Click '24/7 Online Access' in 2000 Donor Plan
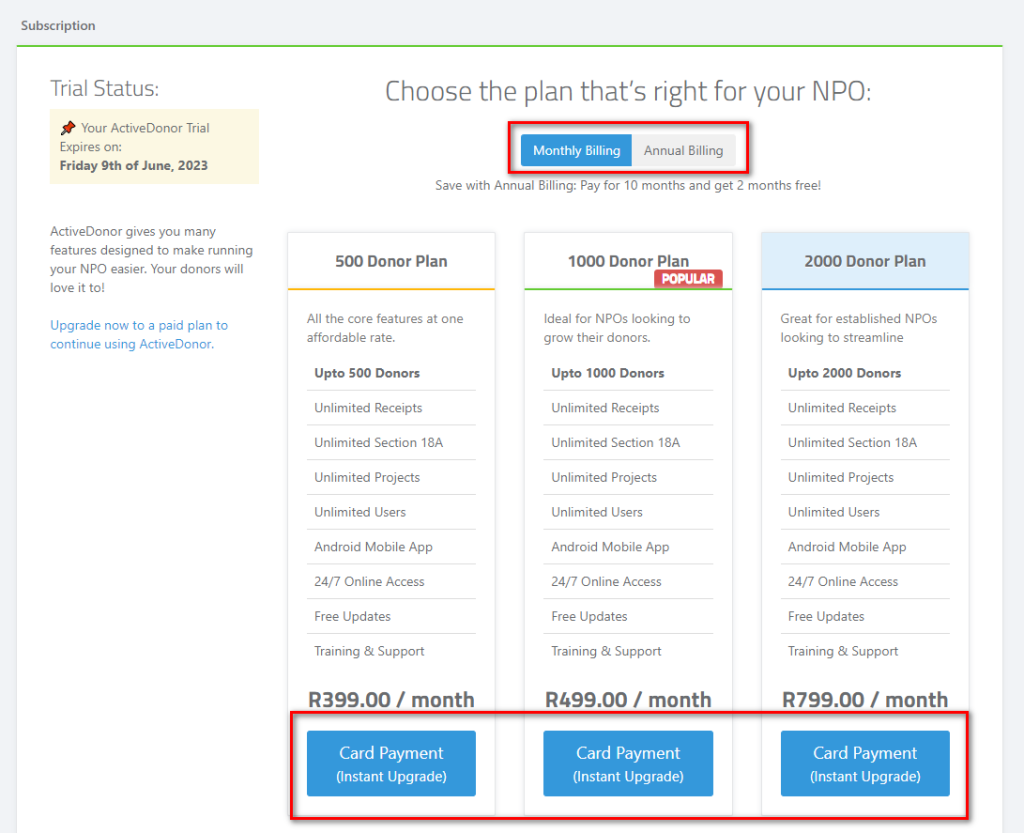Image resolution: width=1024 pixels, height=833 pixels. point(865,582)
